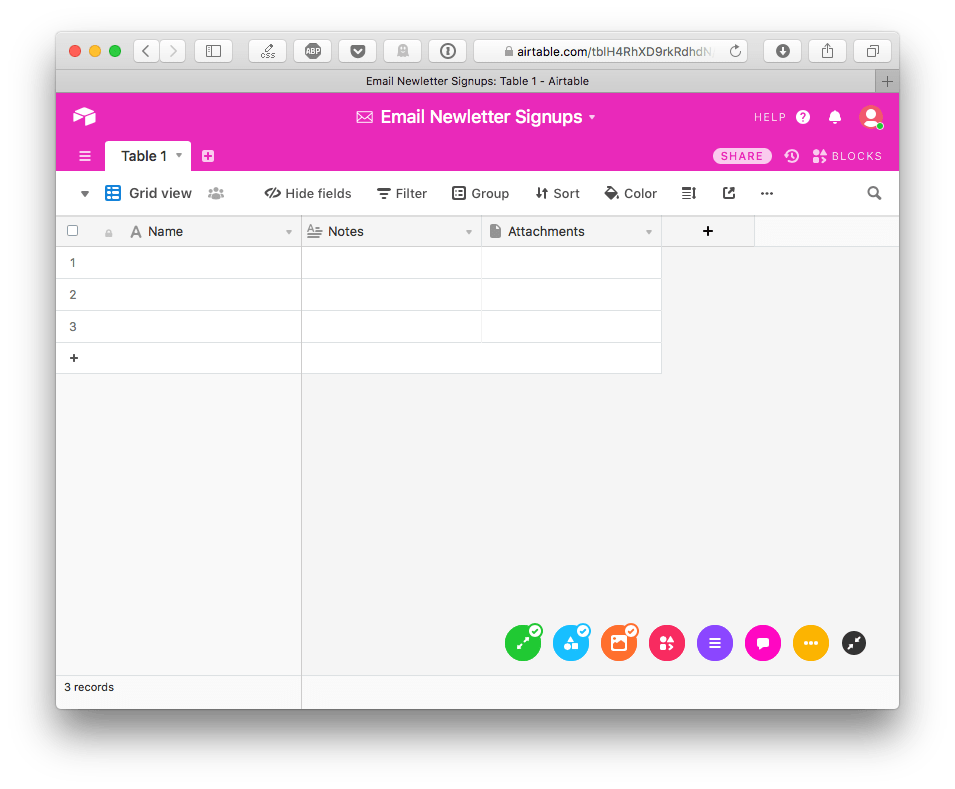Click the 1Password extension icon

click(x=448, y=51)
